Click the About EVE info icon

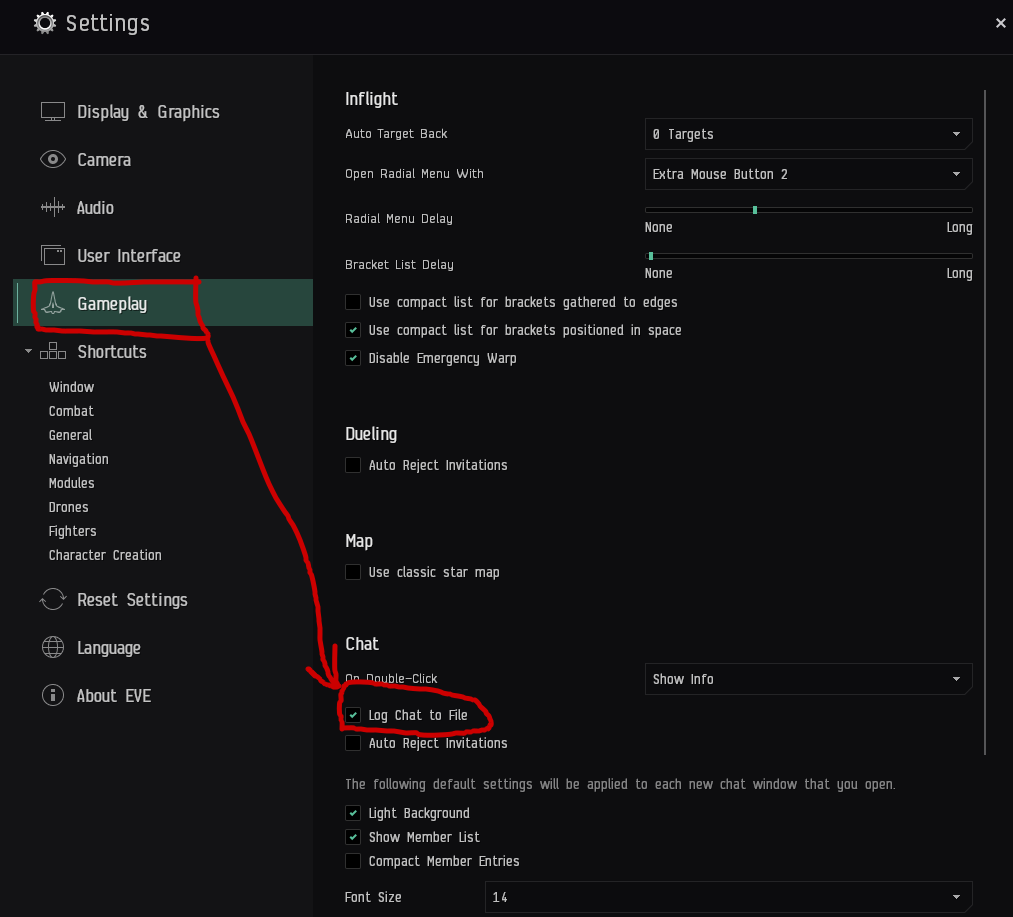(x=53, y=696)
